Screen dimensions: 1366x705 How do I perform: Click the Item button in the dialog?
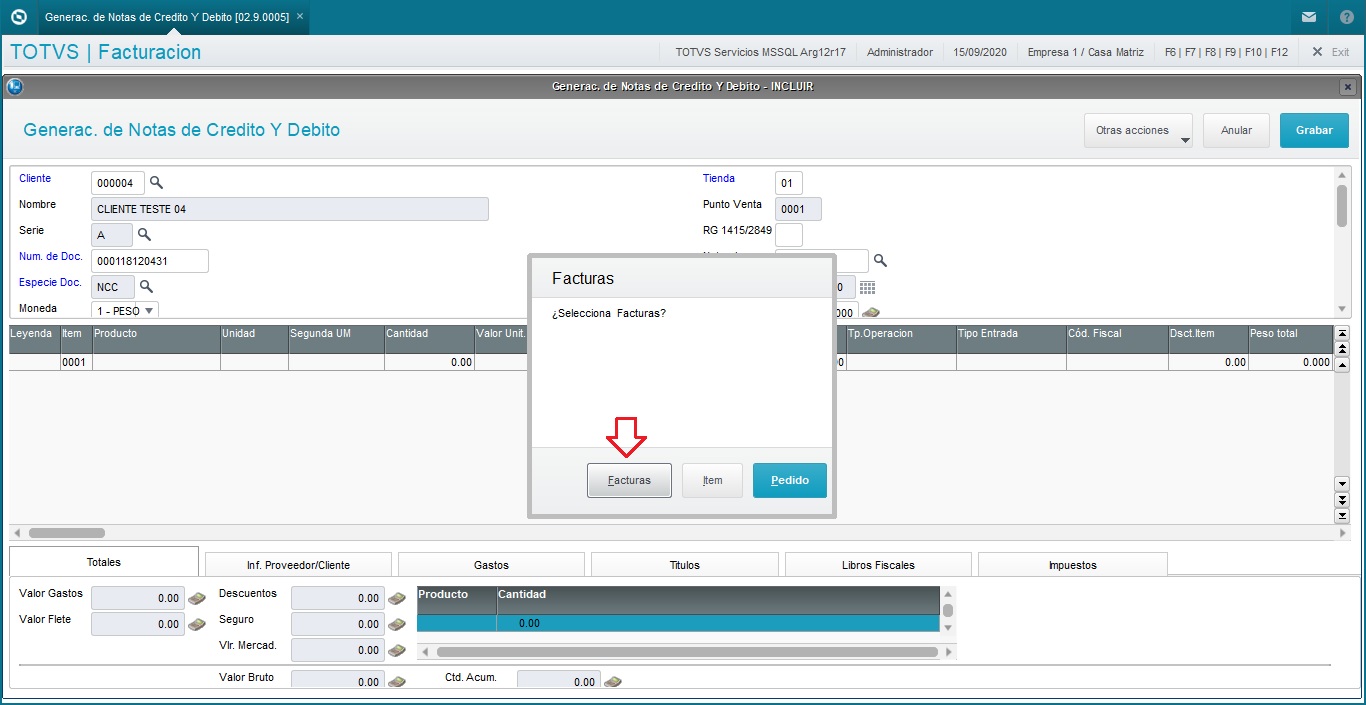(712, 480)
